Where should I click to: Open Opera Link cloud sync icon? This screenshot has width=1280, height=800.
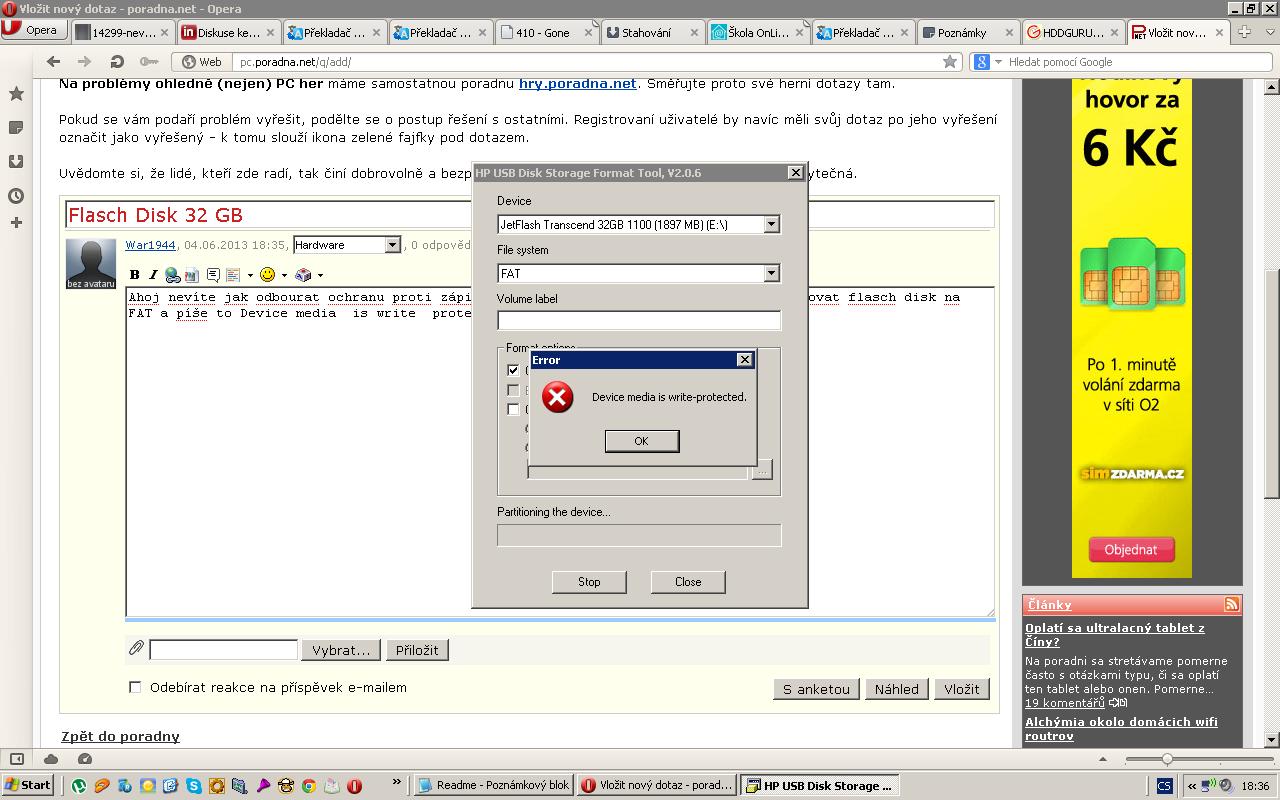click(x=51, y=759)
